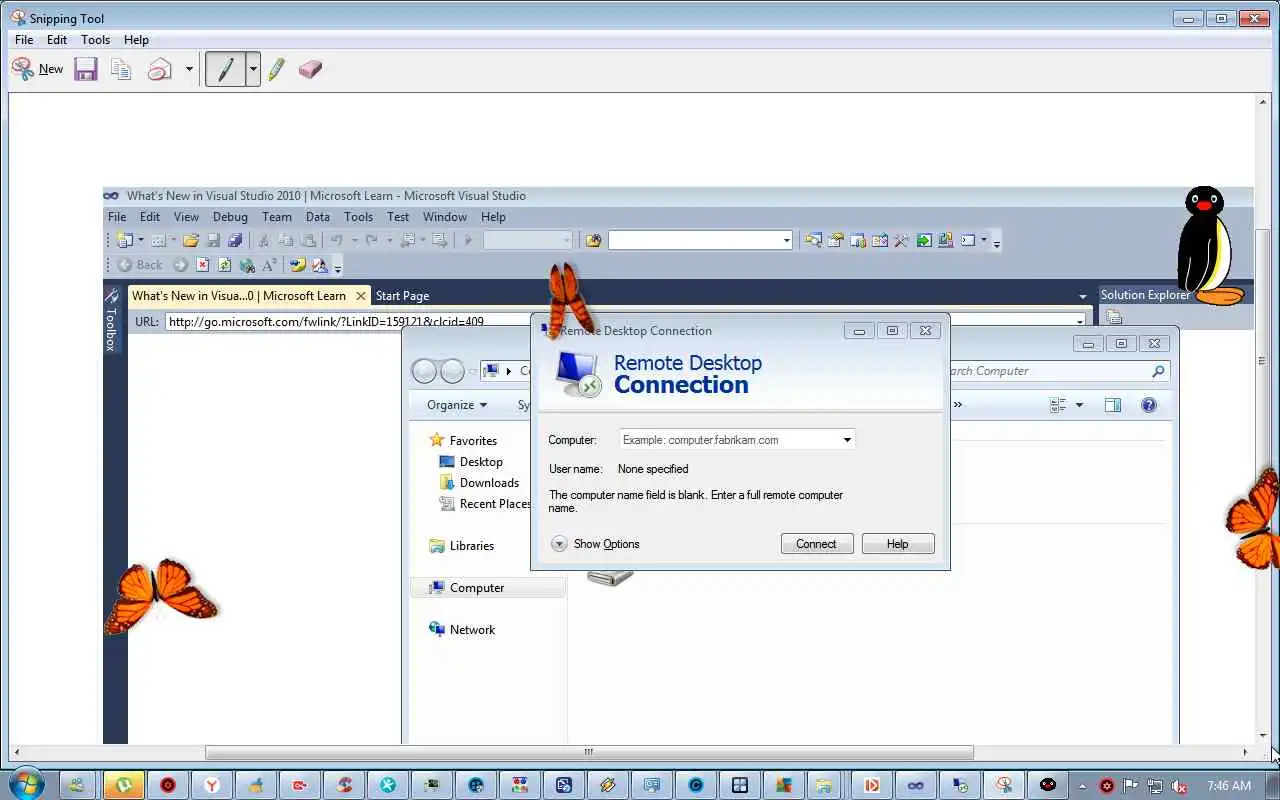The height and width of the screenshot is (800, 1280).
Task: Select Desktop under Favorites
Action: tap(471, 462)
